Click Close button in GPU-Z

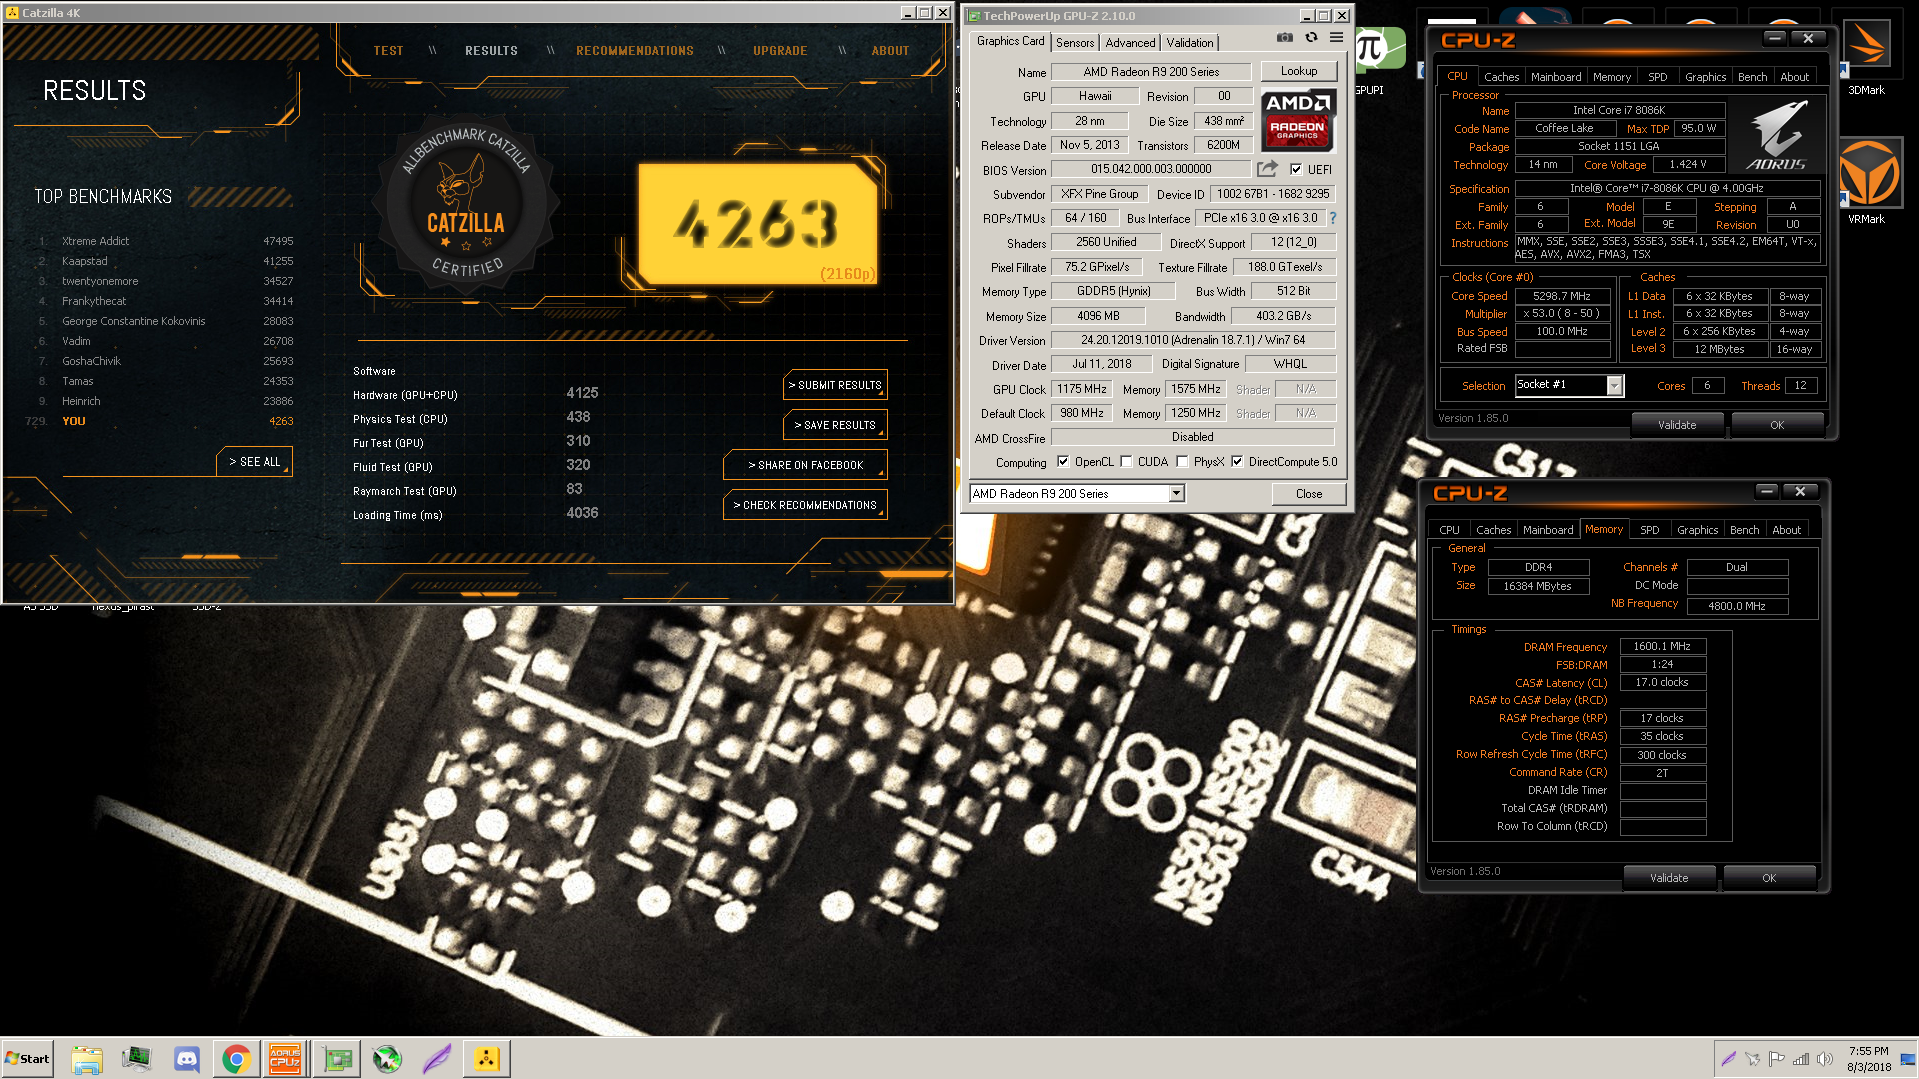coord(1309,493)
